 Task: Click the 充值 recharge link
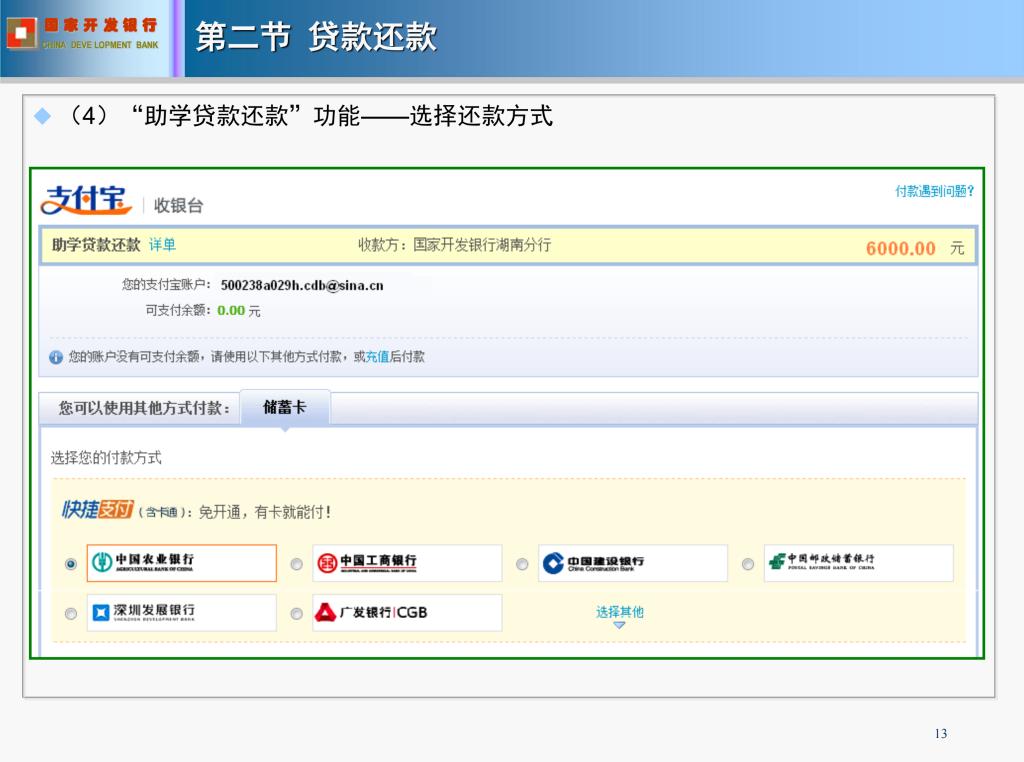377,356
